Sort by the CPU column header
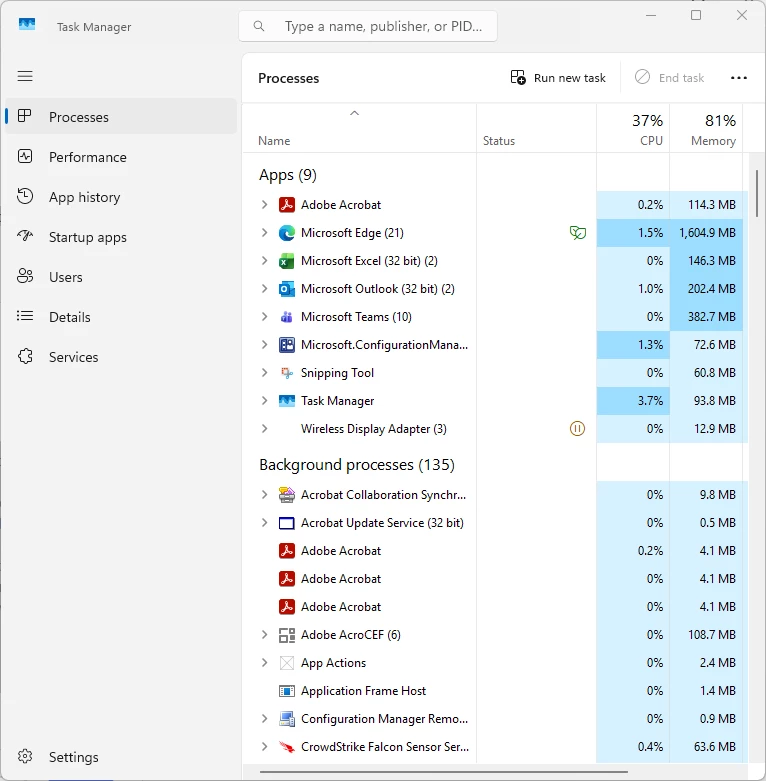Image resolution: width=766 pixels, height=781 pixels. [633, 129]
